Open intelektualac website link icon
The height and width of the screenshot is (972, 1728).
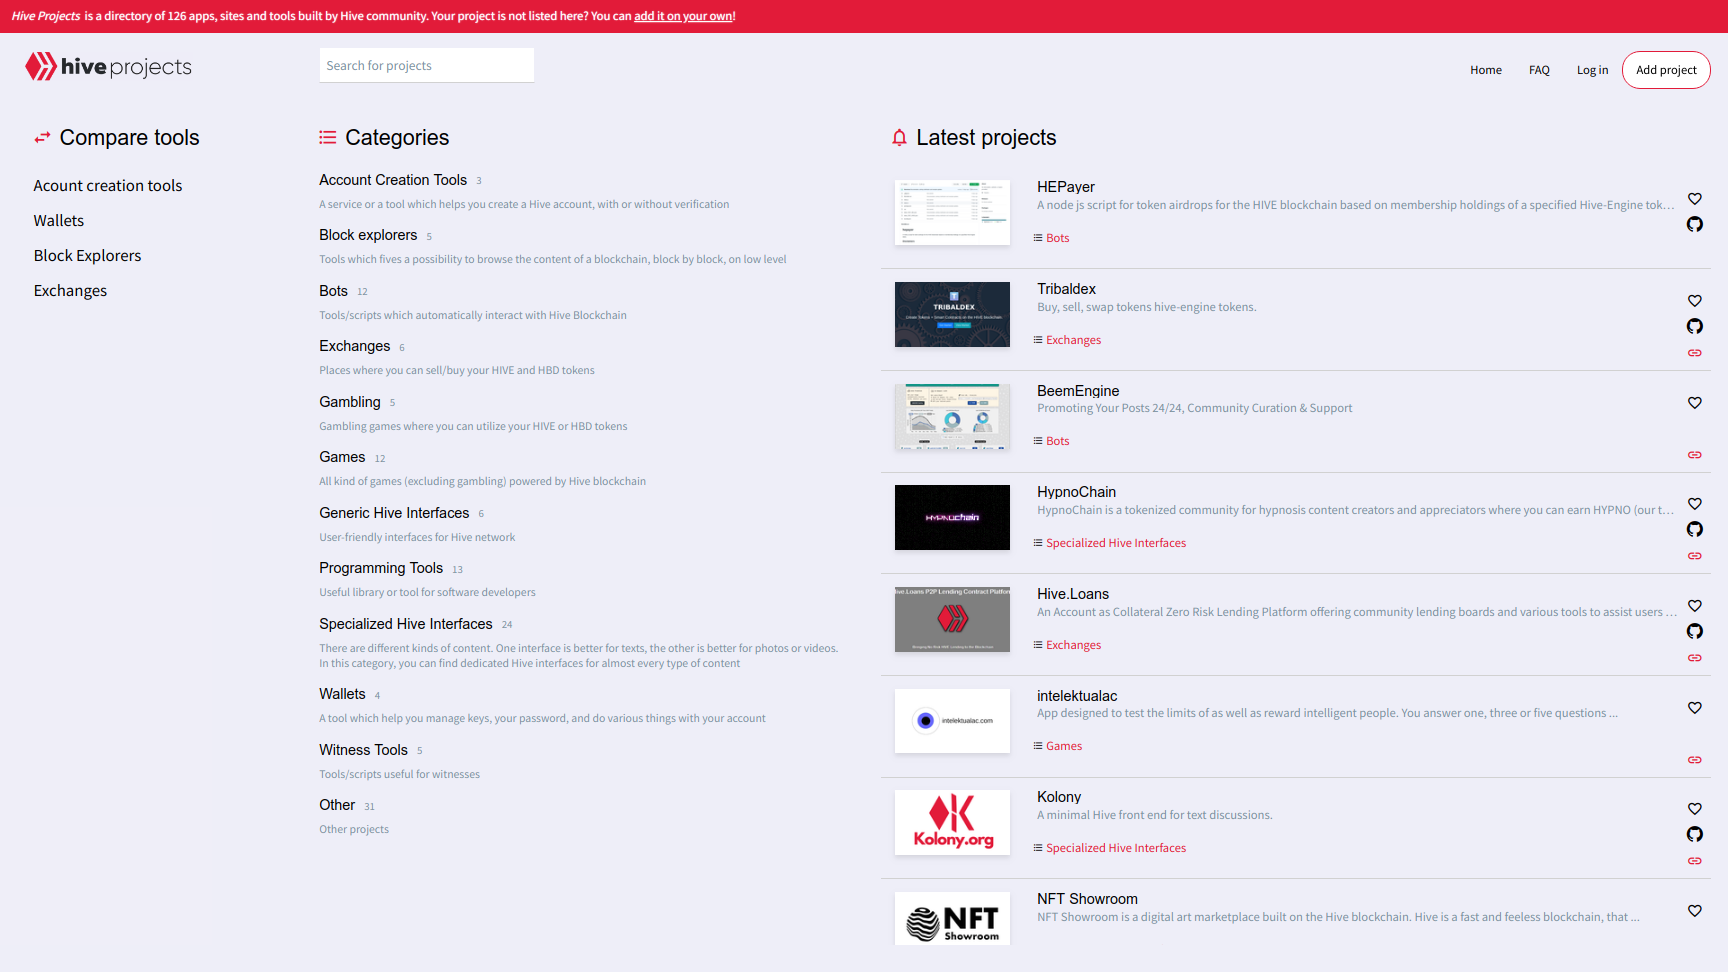(x=1695, y=760)
